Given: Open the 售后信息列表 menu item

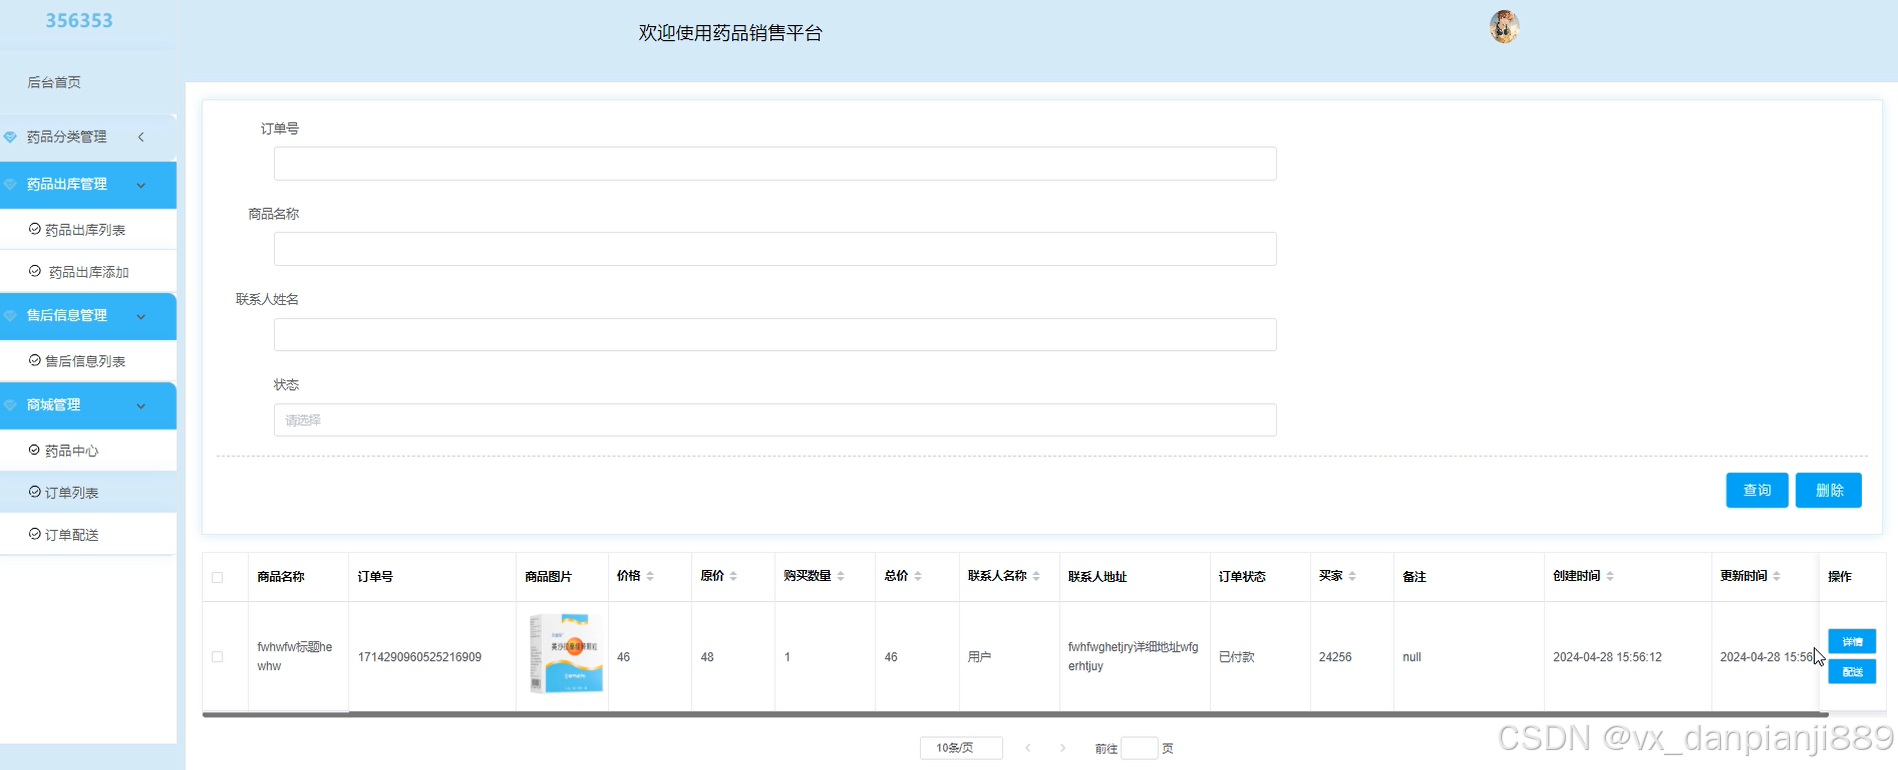Looking at the screenshot, I should point(88,360).
